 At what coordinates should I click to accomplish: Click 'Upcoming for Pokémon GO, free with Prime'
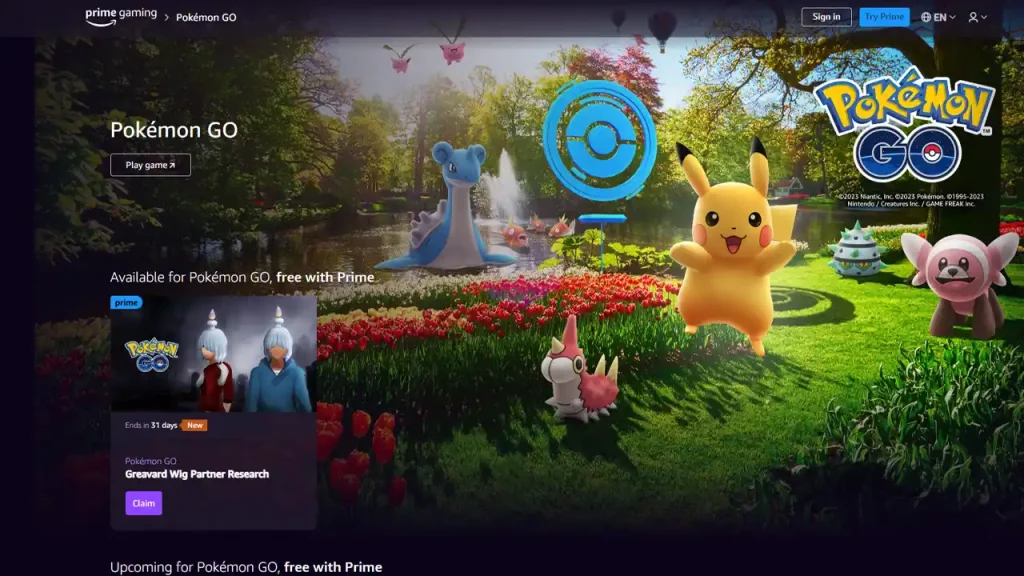pyautogui.click(x=246, y=567)
